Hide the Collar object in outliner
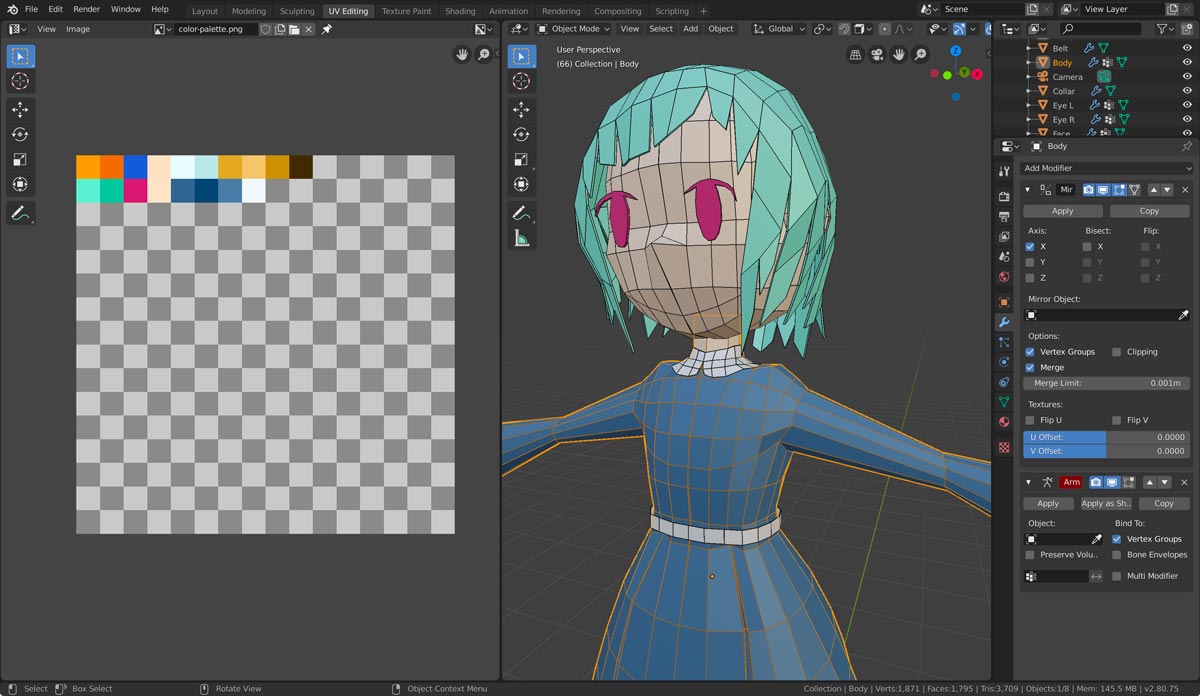 click(x=1187, y=91)
